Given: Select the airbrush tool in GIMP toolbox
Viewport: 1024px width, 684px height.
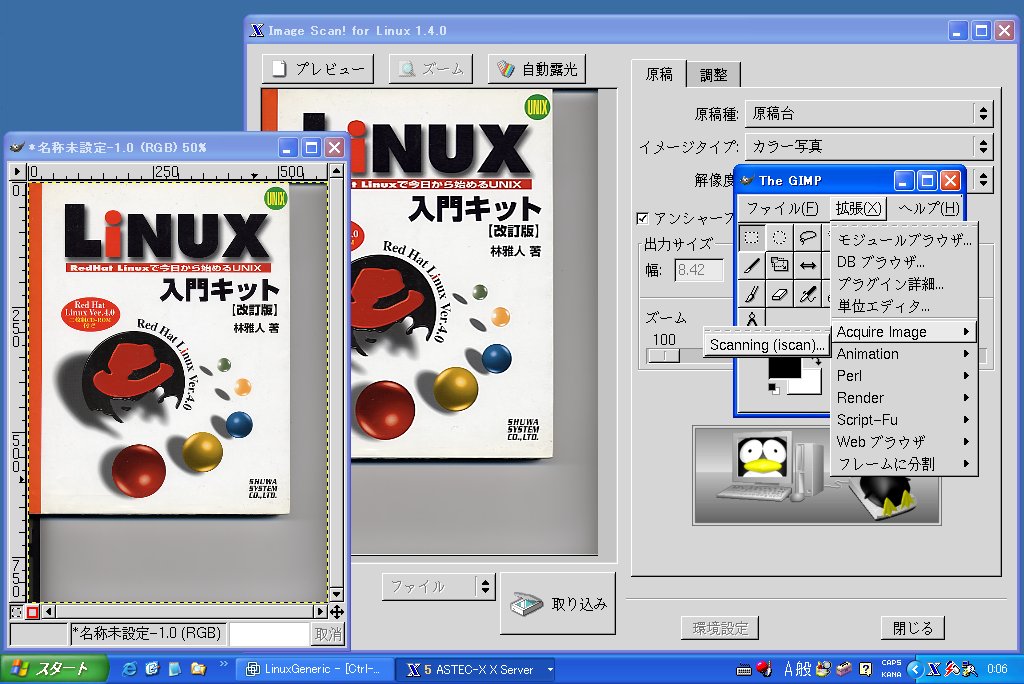Looking at the screenshot, I should (808, 294).
